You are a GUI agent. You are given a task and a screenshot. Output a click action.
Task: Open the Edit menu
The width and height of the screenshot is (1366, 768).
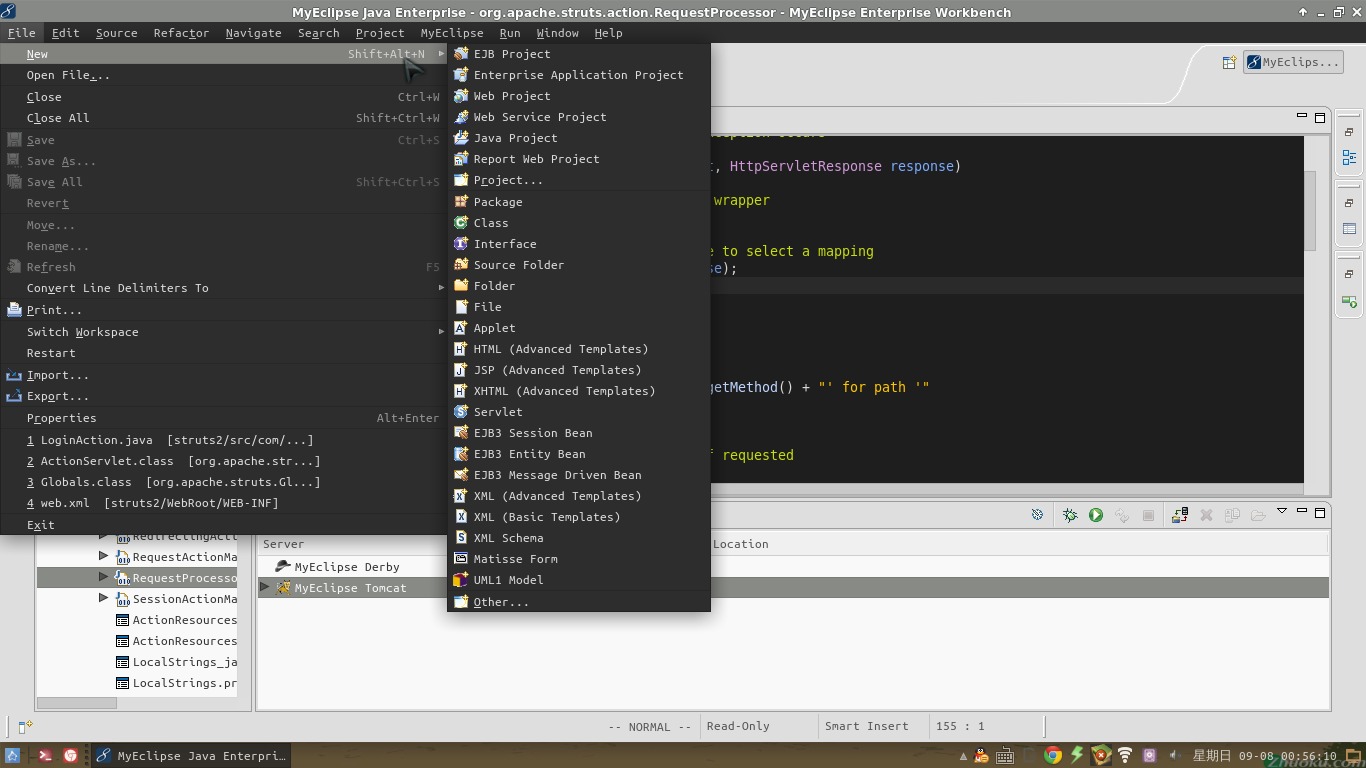(x=66, y=33)
